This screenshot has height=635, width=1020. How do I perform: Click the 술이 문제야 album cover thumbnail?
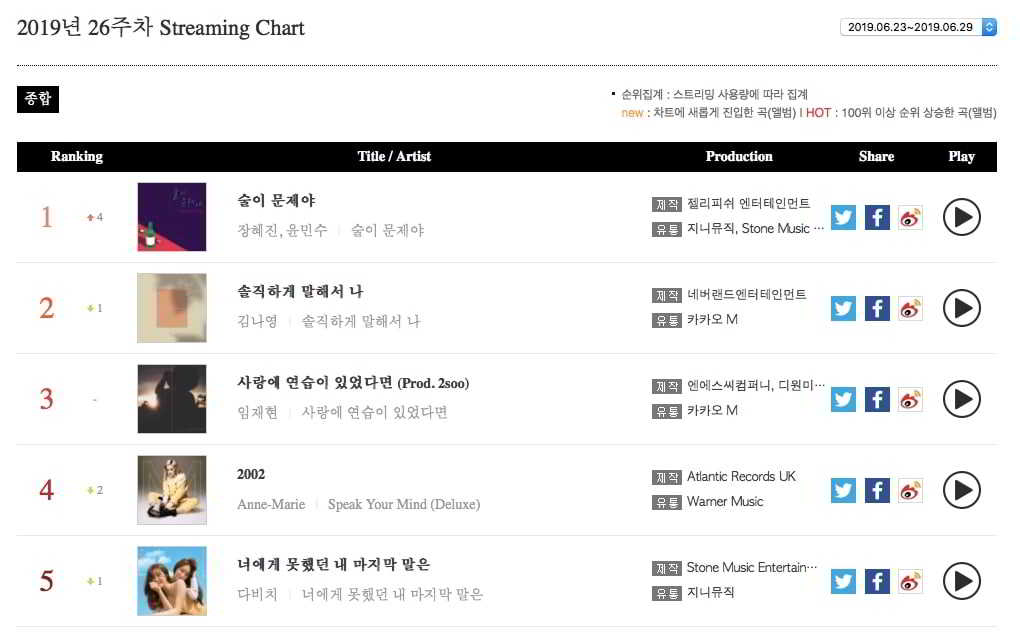click(x=172, y=217)
